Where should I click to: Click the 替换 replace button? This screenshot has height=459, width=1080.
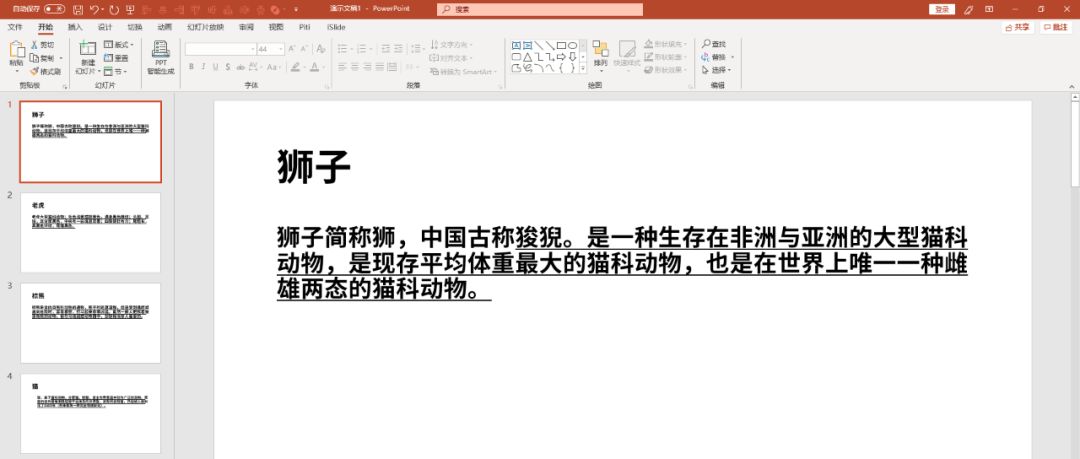718,57
